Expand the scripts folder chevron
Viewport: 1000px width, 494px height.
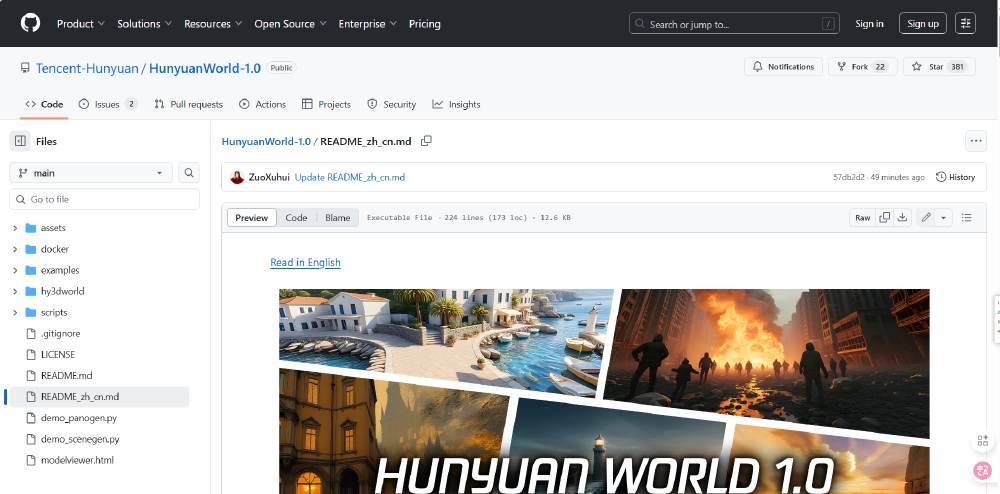click(15, 312)
